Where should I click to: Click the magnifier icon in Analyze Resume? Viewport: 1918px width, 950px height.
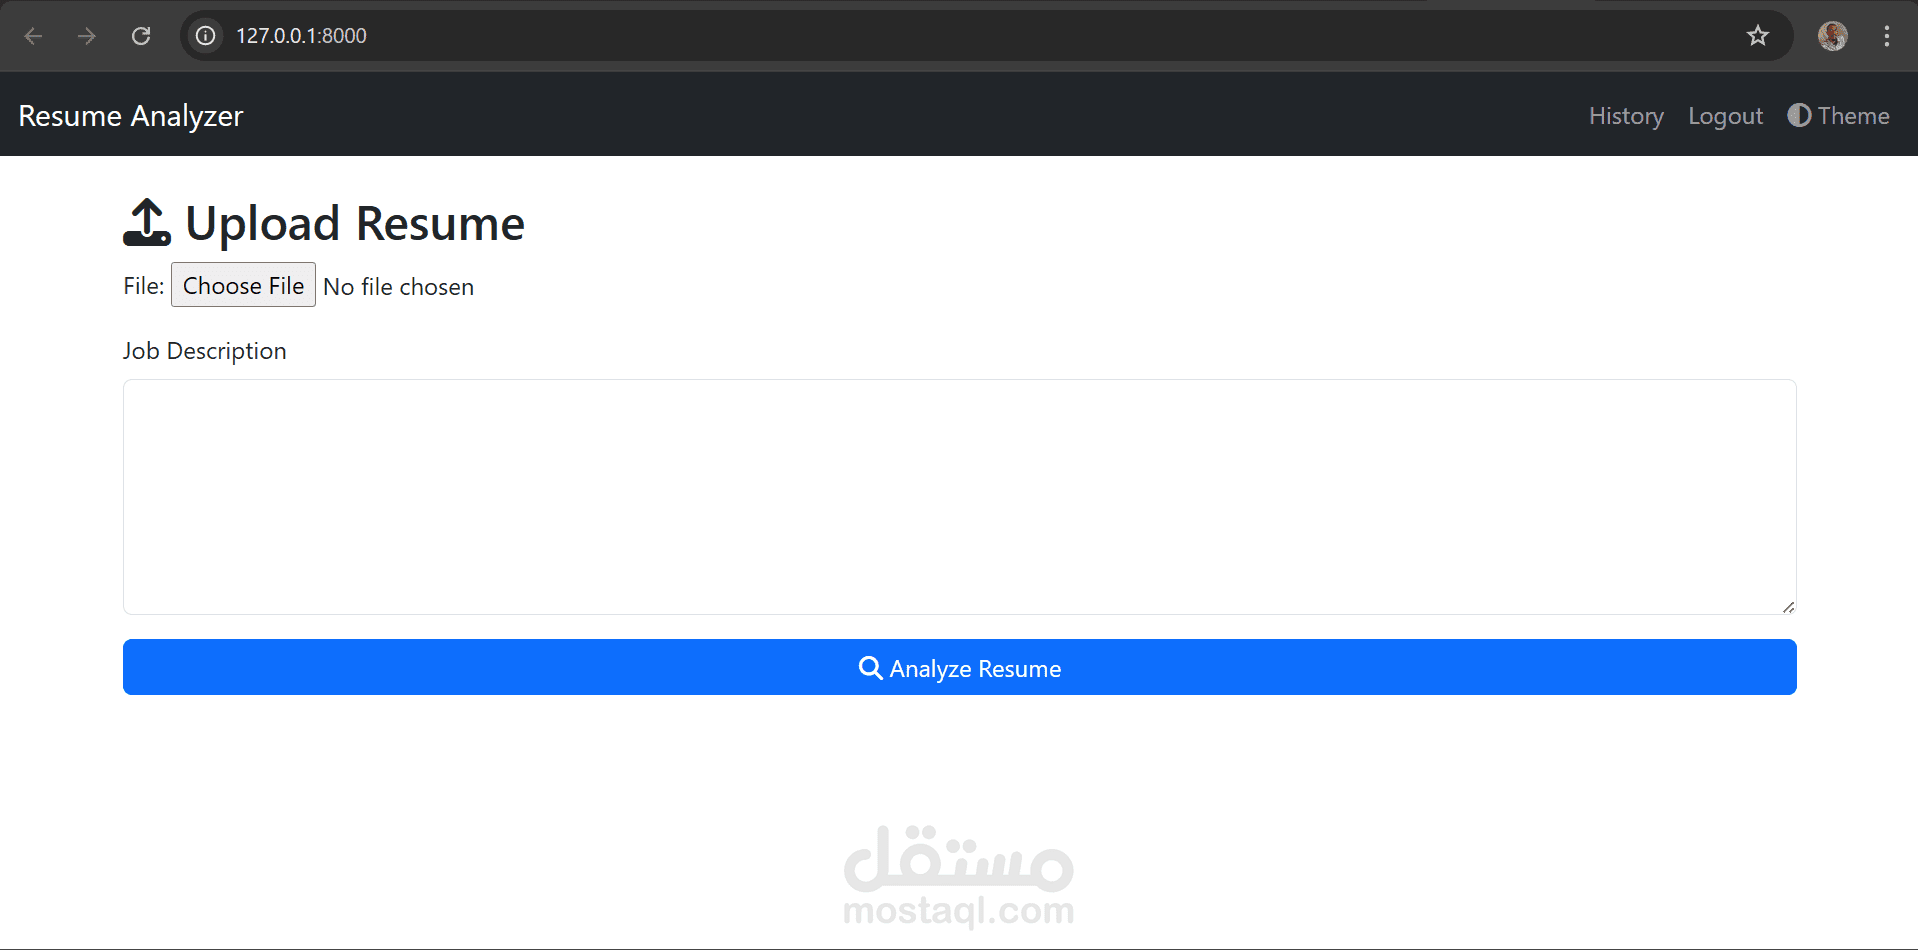[870, 668]
